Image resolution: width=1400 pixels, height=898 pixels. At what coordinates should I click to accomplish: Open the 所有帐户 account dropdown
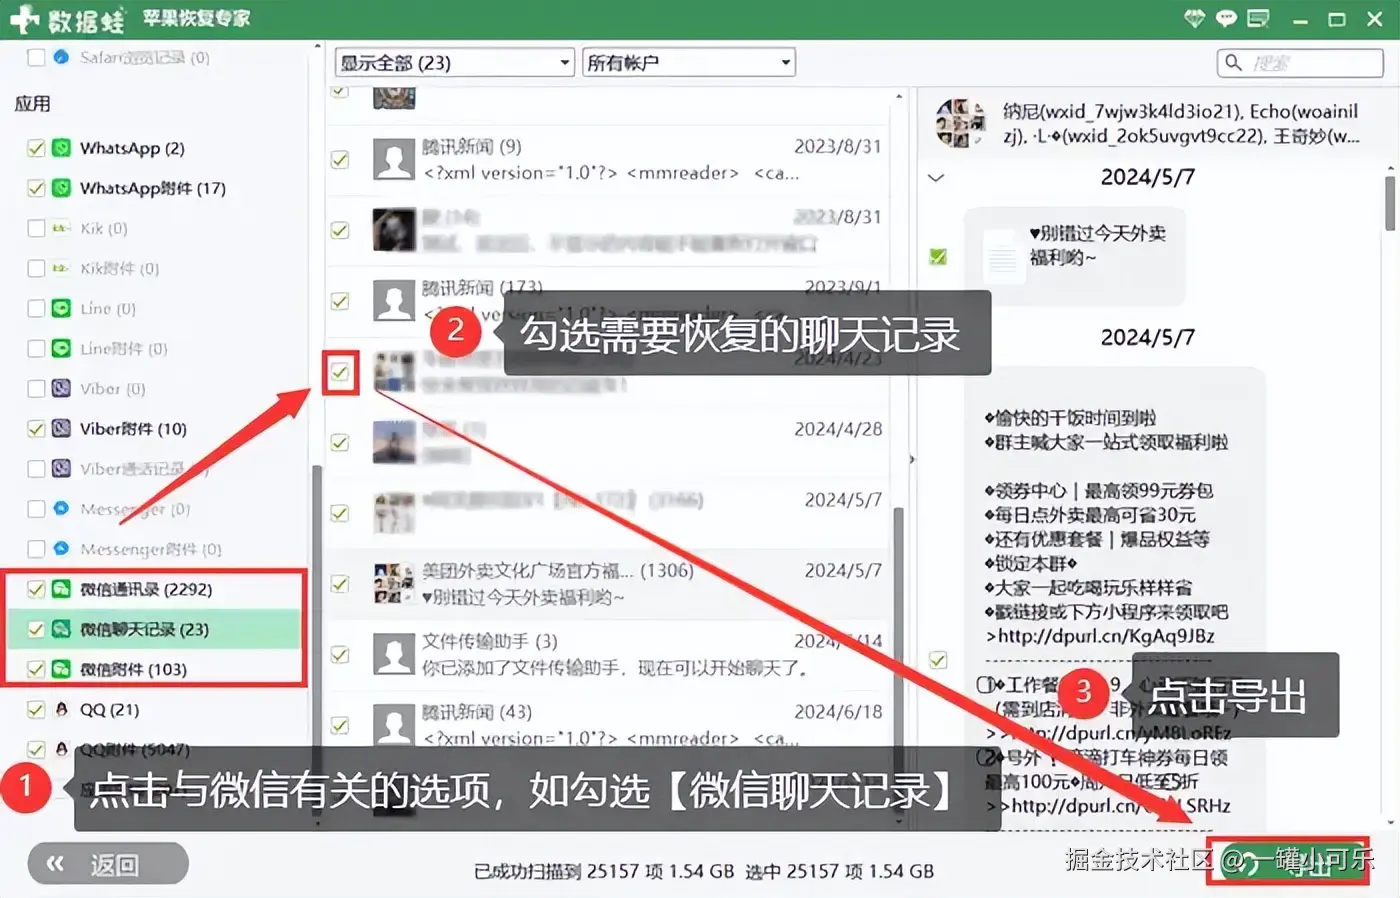click(x=688, y=62)
